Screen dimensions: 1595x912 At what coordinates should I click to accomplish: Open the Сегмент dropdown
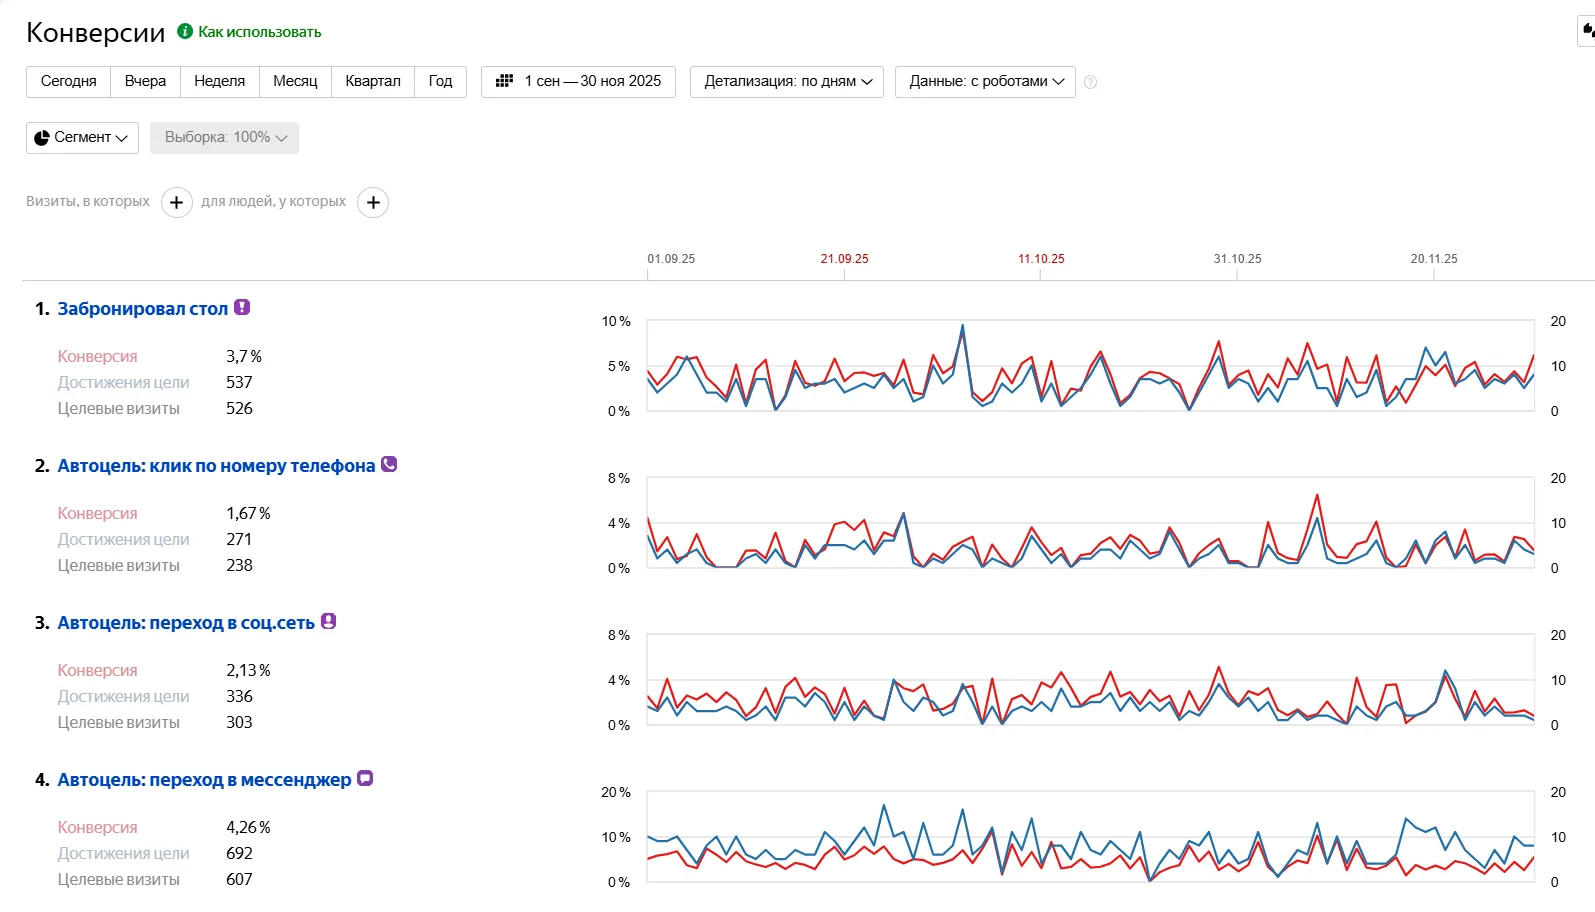pyautogui.click(x=82, y=138)
